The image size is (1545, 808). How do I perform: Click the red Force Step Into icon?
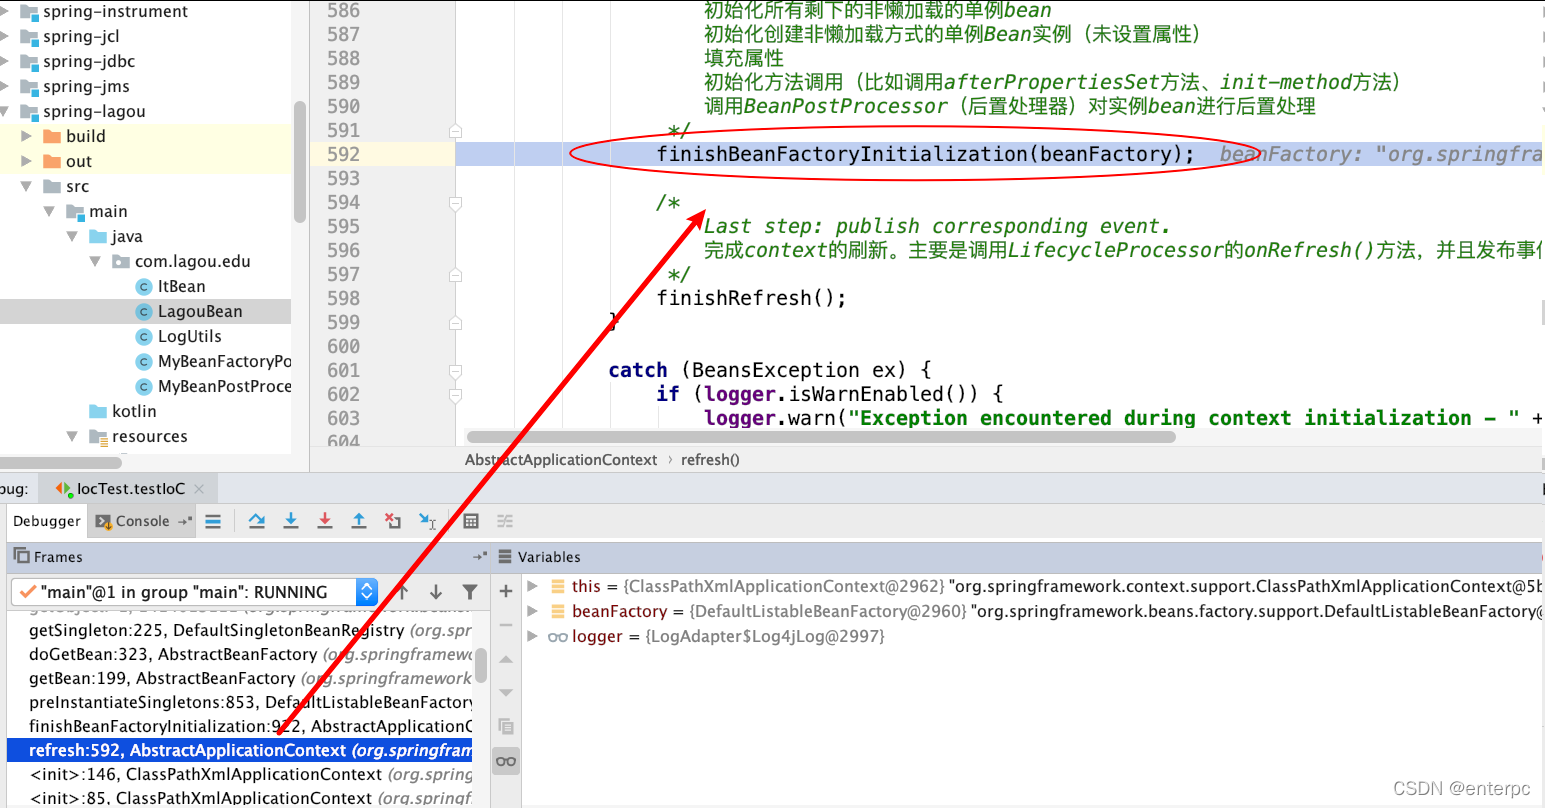325,521
